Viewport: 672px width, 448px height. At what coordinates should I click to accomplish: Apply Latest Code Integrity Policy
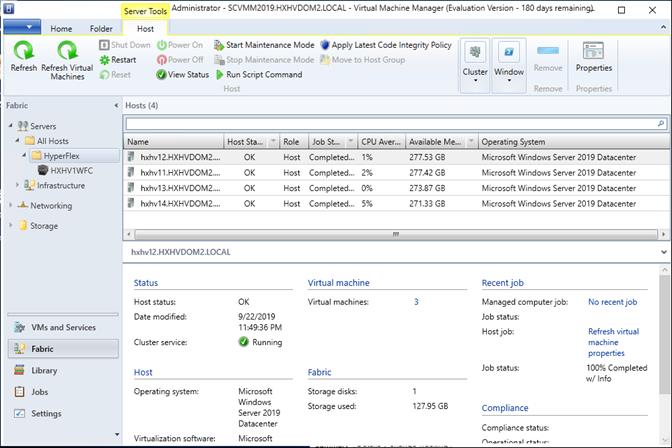386,45
